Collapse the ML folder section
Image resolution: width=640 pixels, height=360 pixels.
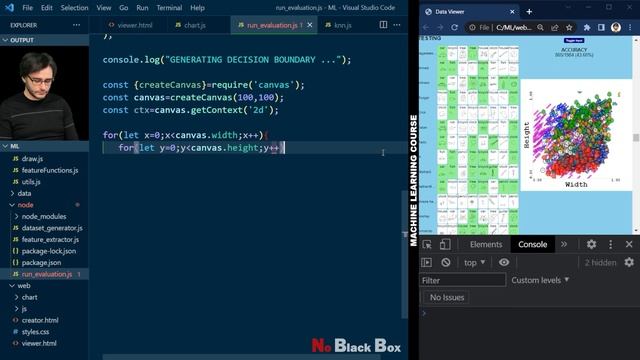click(x=44, y=146)
